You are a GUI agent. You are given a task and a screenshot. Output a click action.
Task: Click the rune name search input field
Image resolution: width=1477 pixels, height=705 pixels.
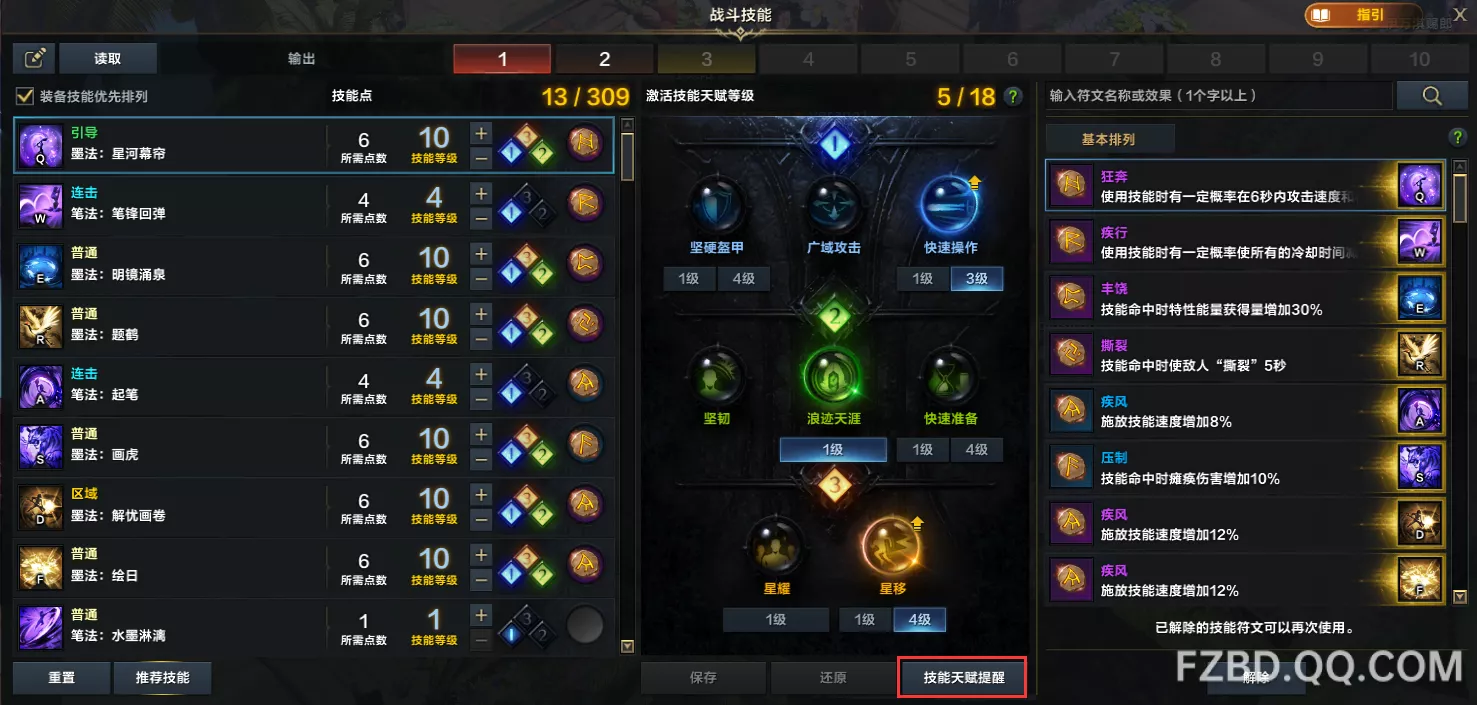tap(1218, 96)
